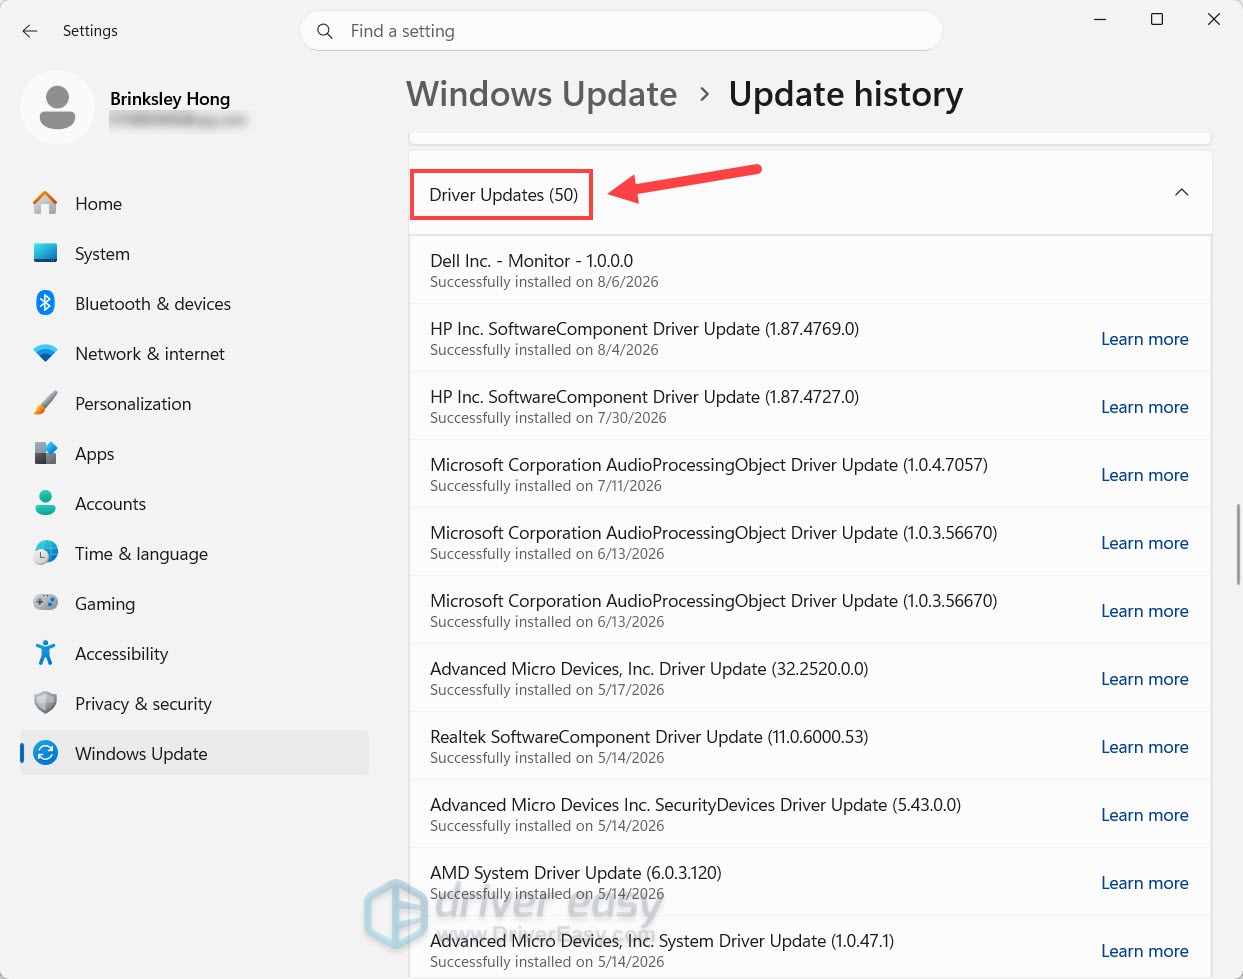This screenshot has width=1243, height=979.
Task: Focus the Find a setting search box
Action: tap(621, 31)
